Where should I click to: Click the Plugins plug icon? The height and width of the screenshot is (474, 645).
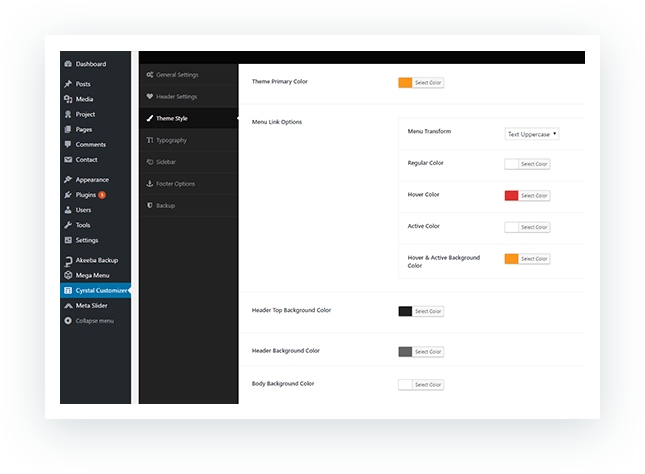point(68,195)
